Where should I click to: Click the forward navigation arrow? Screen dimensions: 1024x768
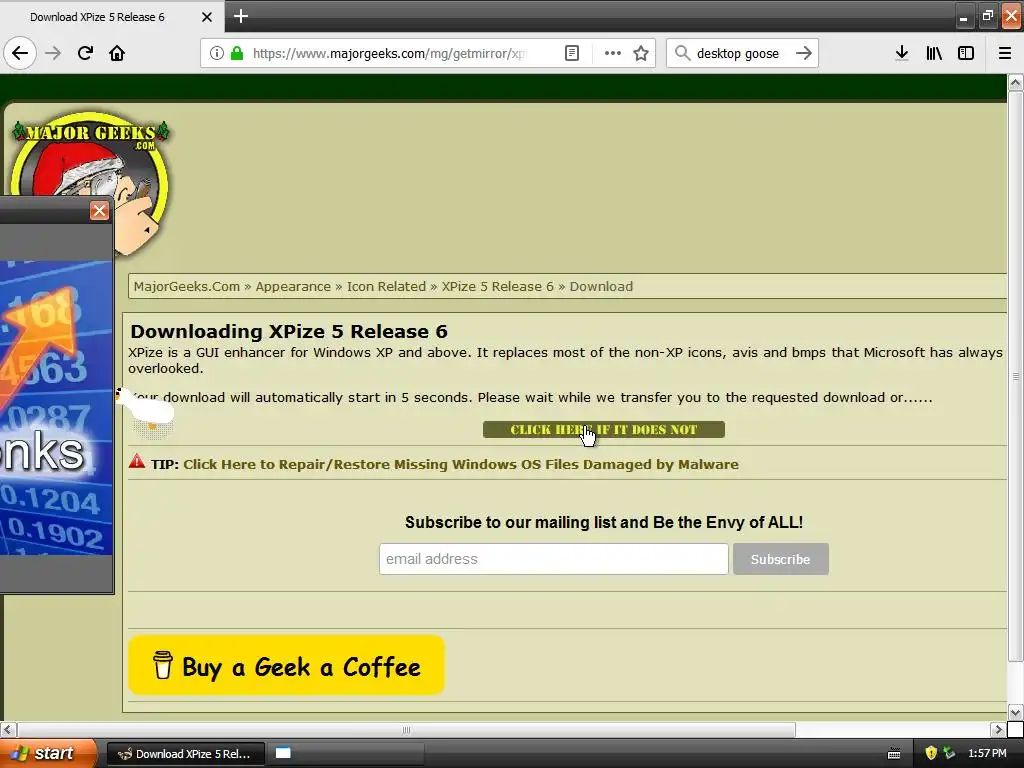(x=53, y=53)
